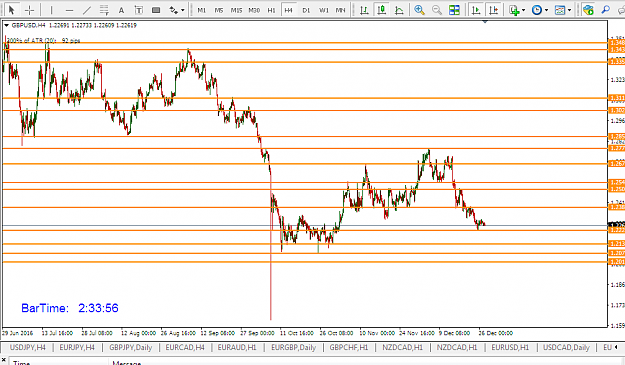Activate the crosshair tool
Viewport: 625px width, 365px height.
point(29,10)
